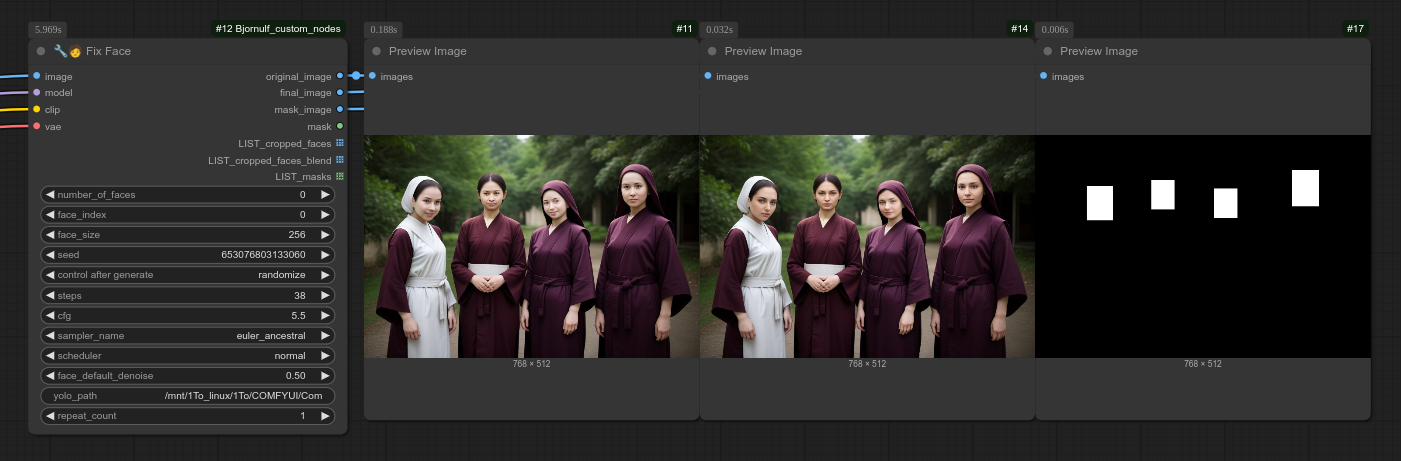This screenshot has height=461, width=1401.
Task: Click the face_default_denoise slider field
Action: point(188,376)
